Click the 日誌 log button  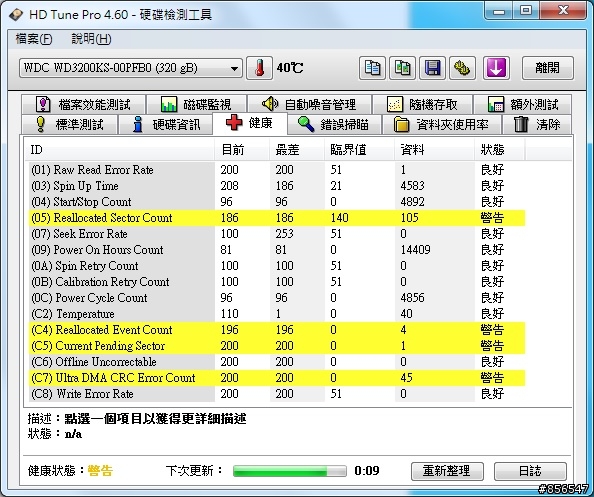[530, 471]
